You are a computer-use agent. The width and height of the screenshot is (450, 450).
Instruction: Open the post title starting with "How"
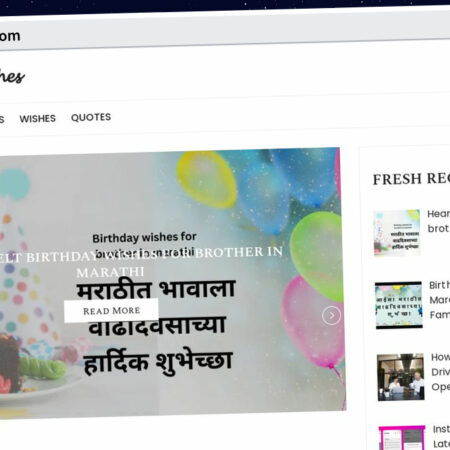(441, 372)
